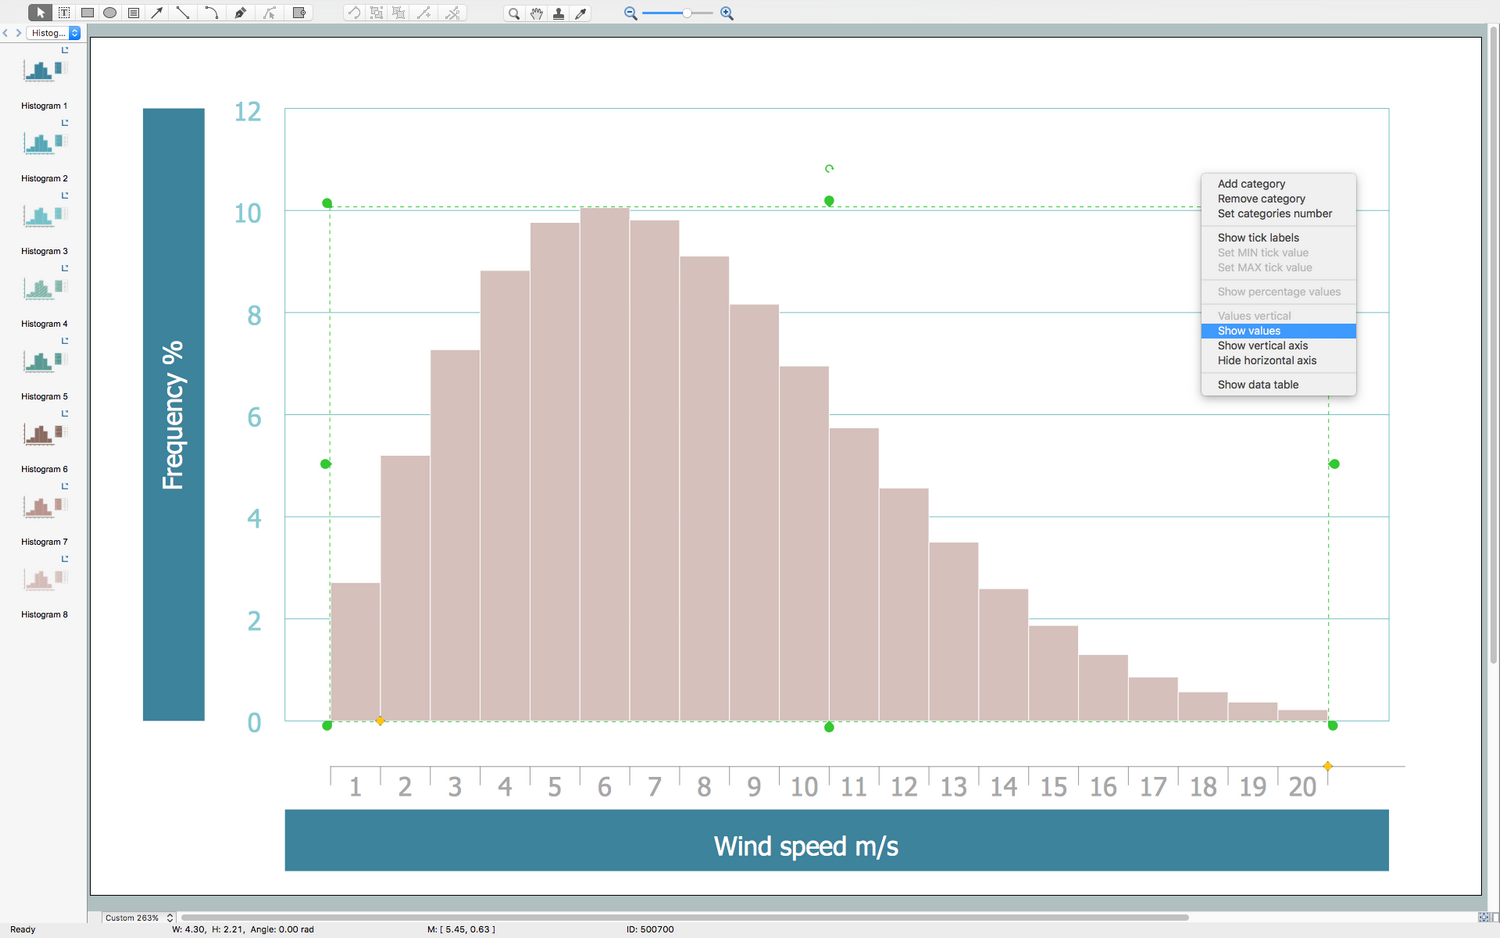
Task: Click the tick label 12 on vertical axis
Action: click(248, 111)
